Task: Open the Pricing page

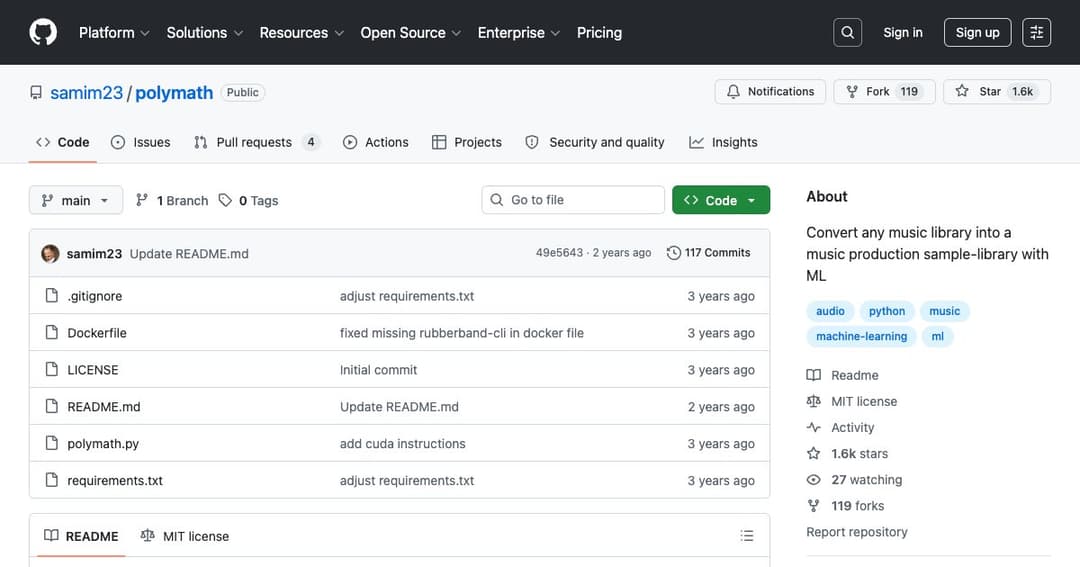Action: tap(599, 32)
